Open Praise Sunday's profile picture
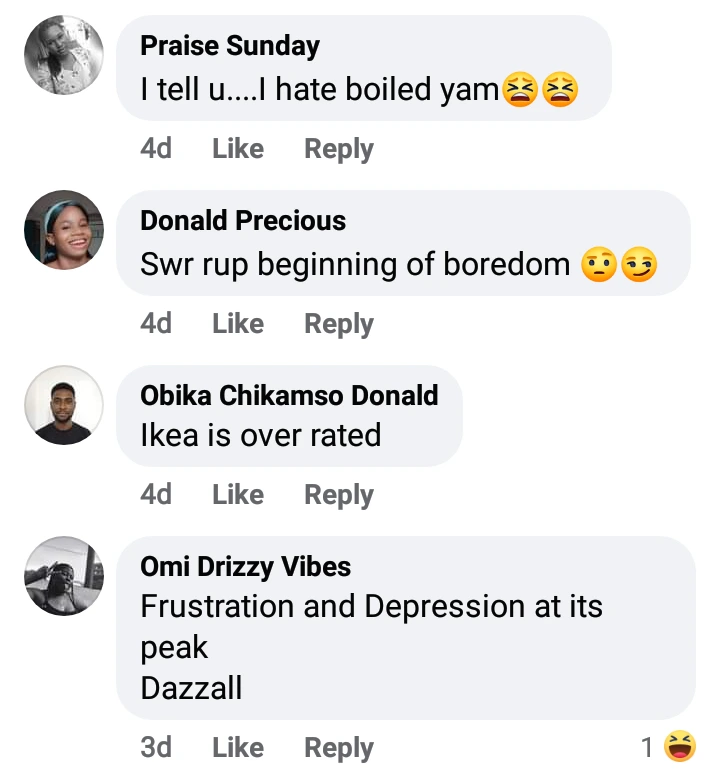 [x=64, y=55]
